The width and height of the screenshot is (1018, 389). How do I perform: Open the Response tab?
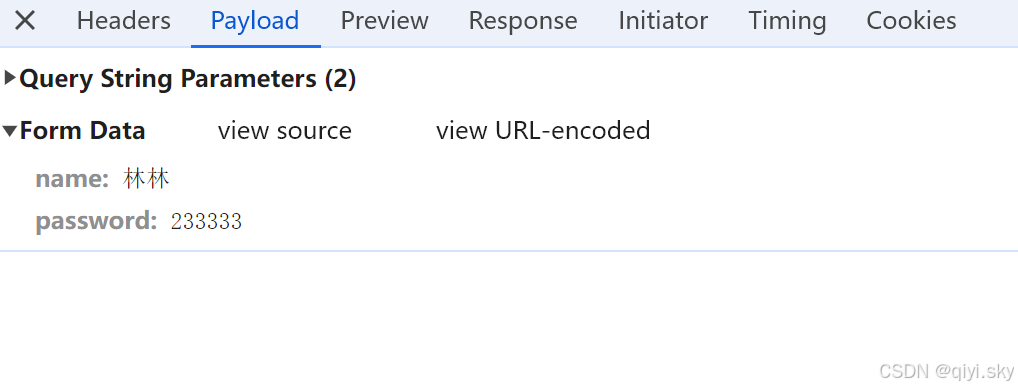[523, 21]
